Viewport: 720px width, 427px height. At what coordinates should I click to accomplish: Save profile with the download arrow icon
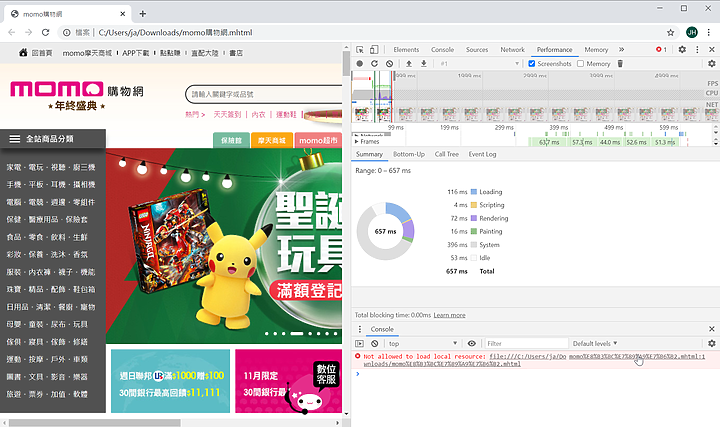423,63
